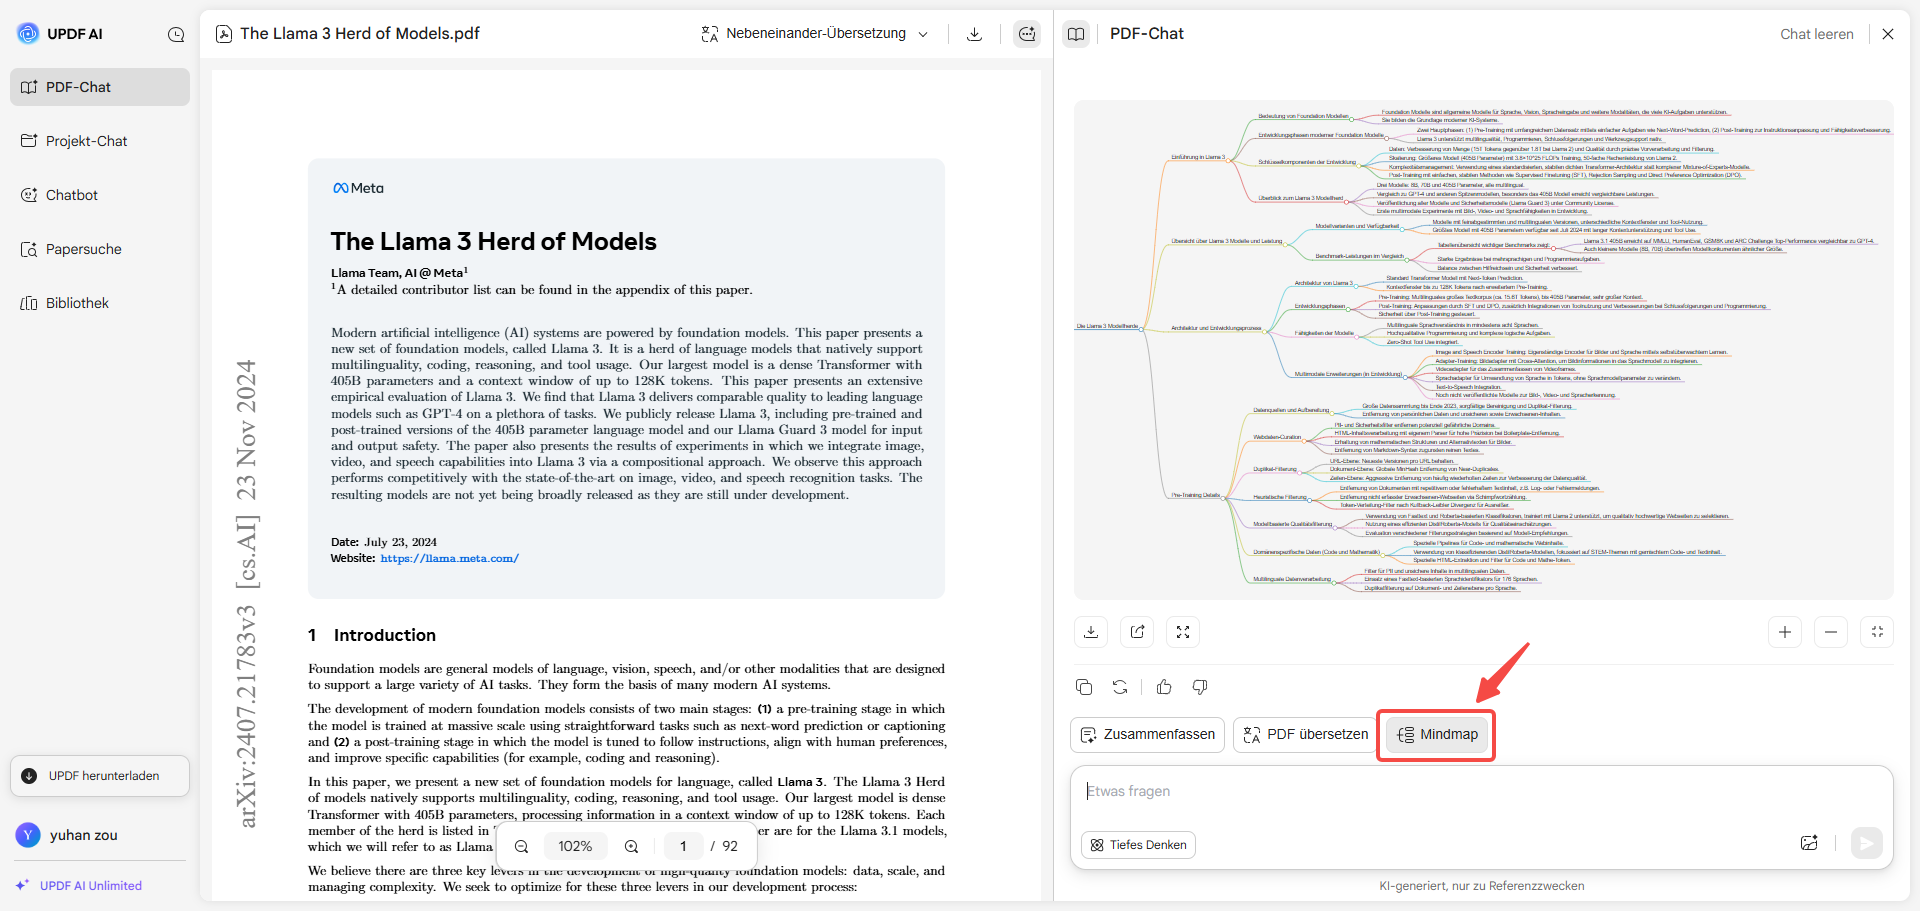Click the UPDF AI logo icon

click(28, 33)
